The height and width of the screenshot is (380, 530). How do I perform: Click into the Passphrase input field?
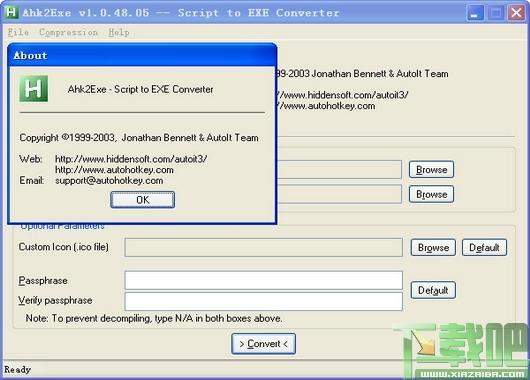264,280
